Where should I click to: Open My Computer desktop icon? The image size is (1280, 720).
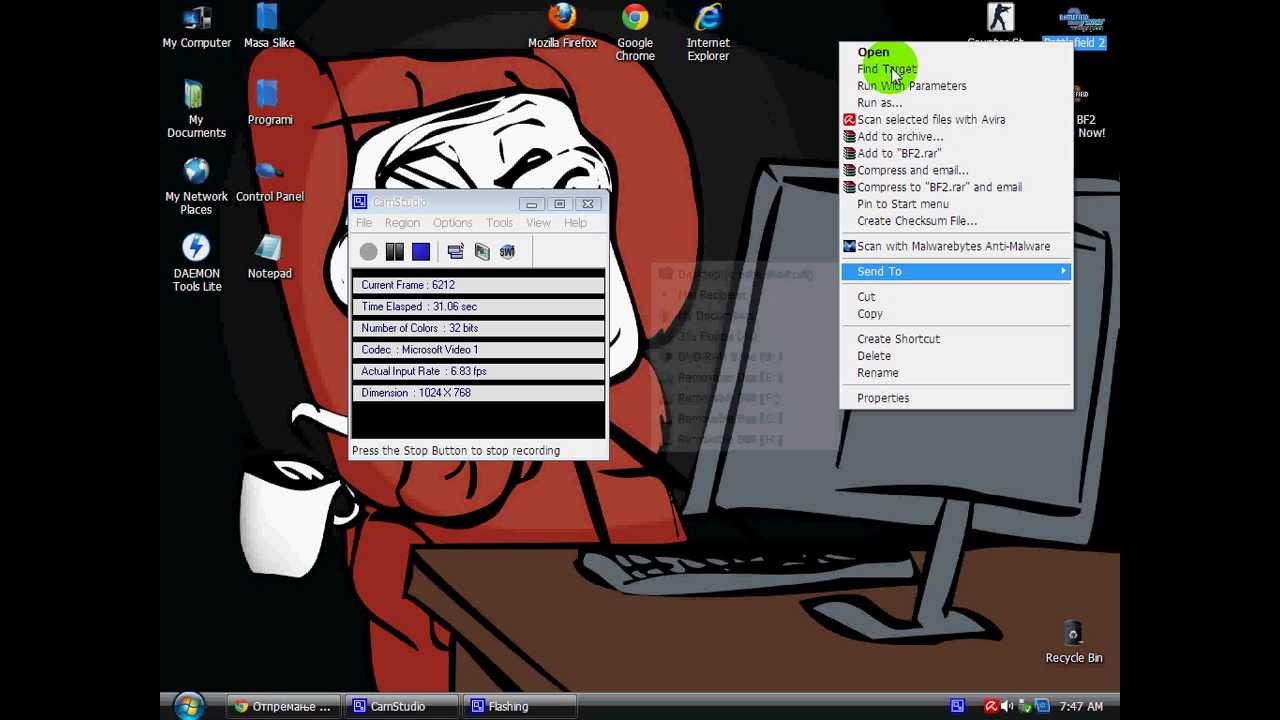coord(196,27)
